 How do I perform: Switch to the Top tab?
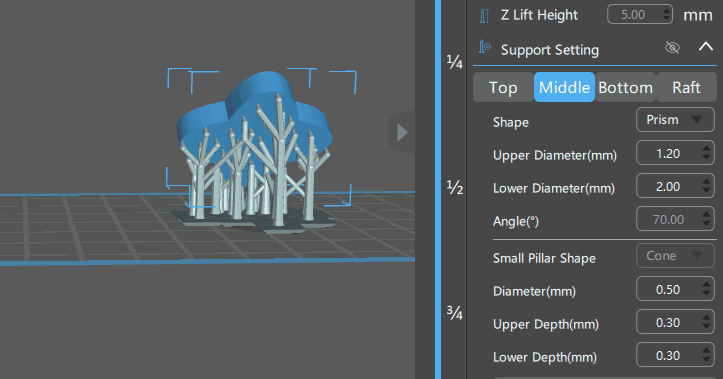click(x=503, y=87)
